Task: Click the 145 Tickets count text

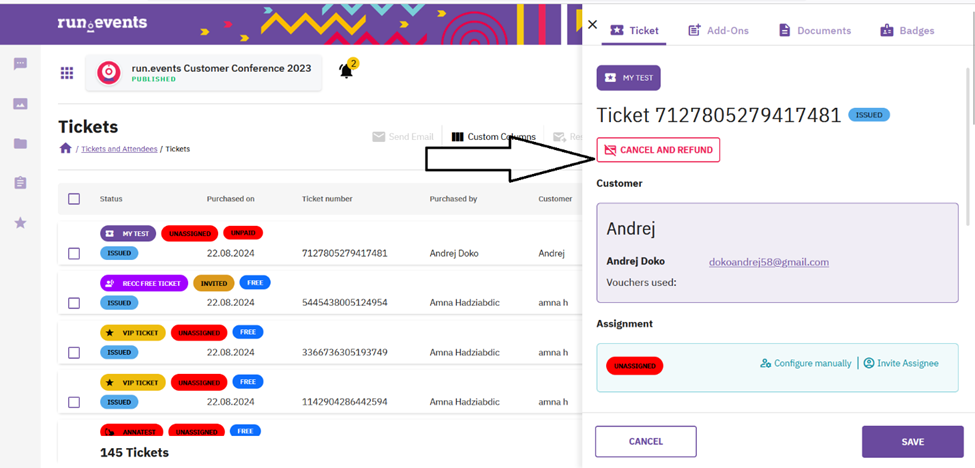Action: [x=134, y=452]
